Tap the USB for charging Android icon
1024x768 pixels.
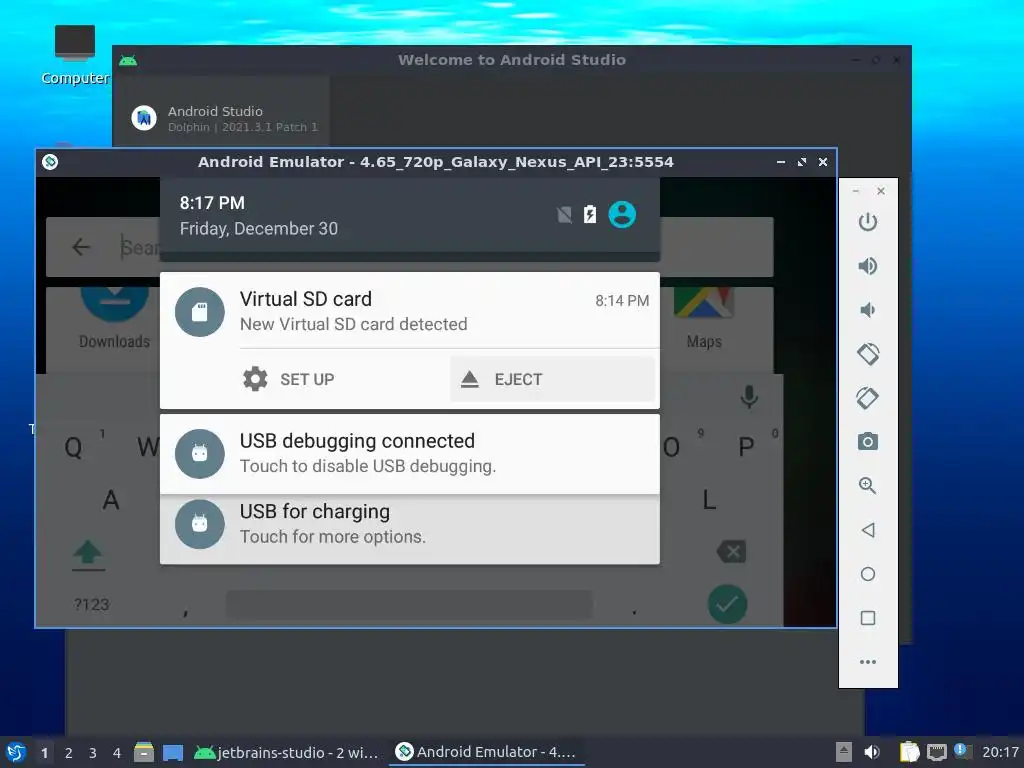200,524
